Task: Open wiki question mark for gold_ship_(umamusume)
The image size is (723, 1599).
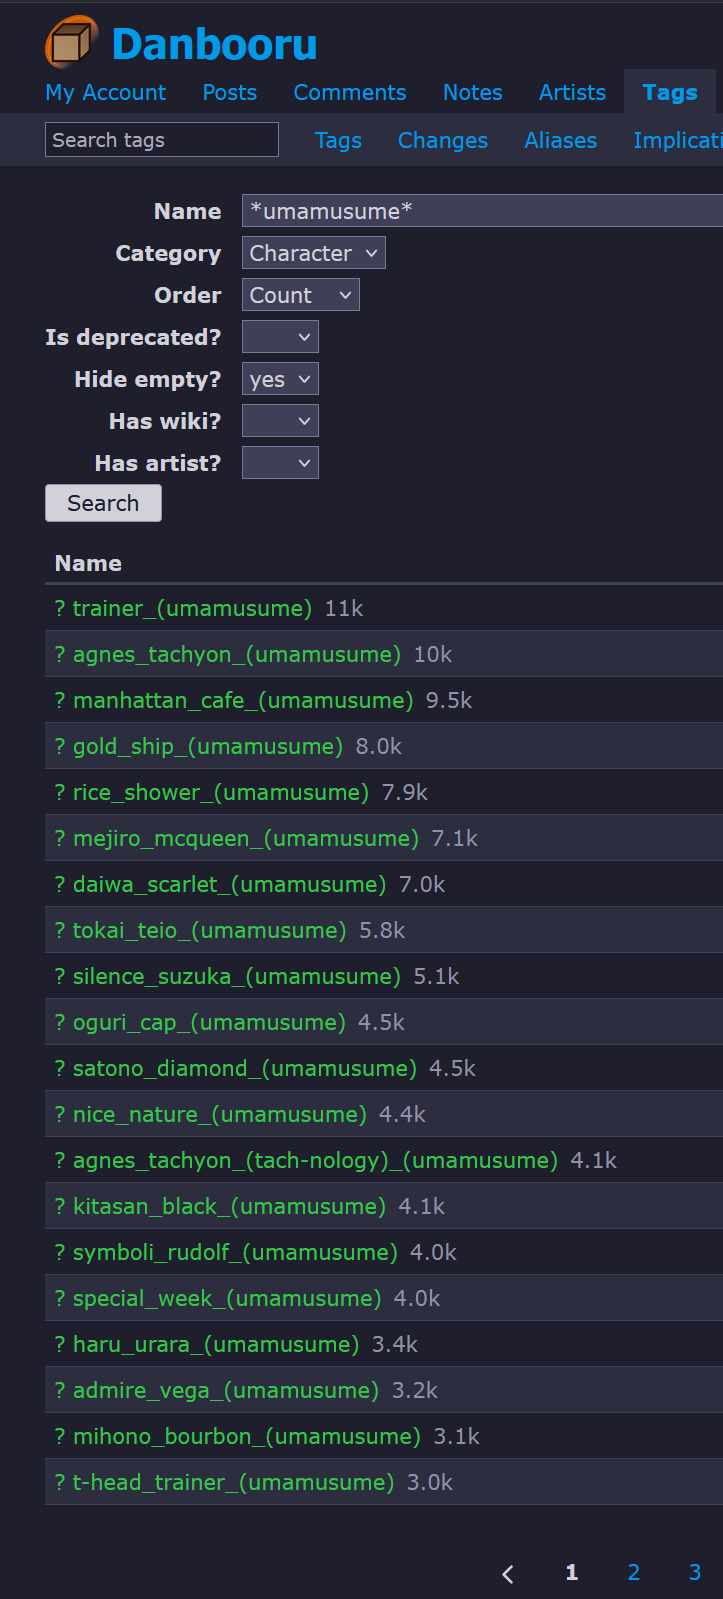Action: (60, 746)
